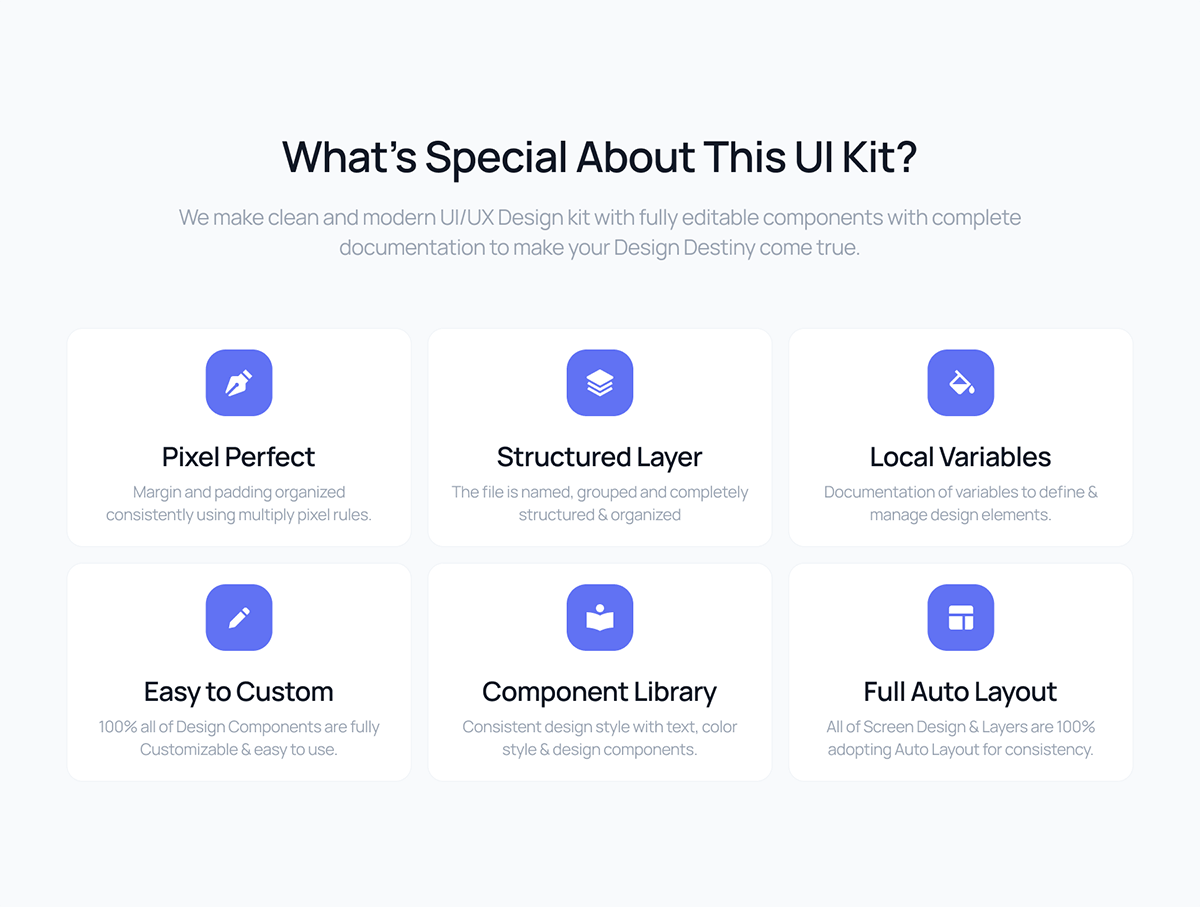
Task: Click the All of Screen Design & Layers text
Action: [961, 738]
